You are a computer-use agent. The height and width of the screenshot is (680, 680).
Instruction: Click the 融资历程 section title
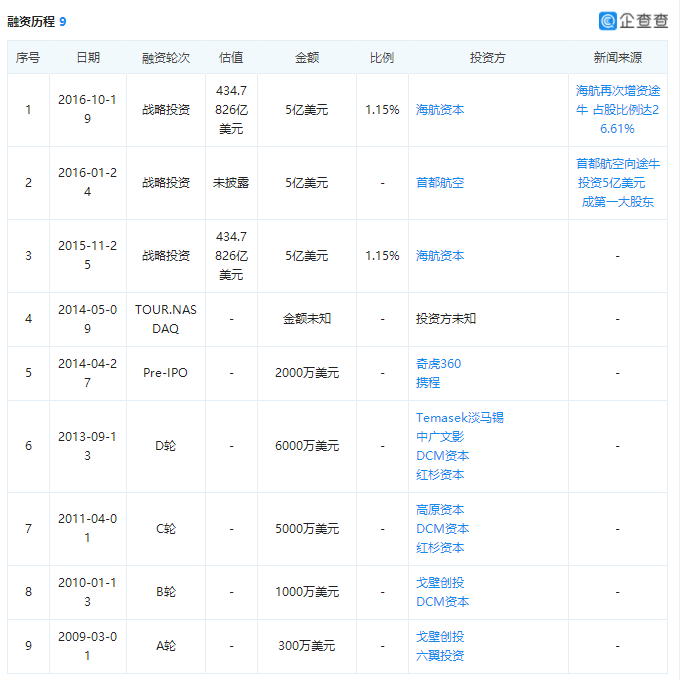pos(31,22)
